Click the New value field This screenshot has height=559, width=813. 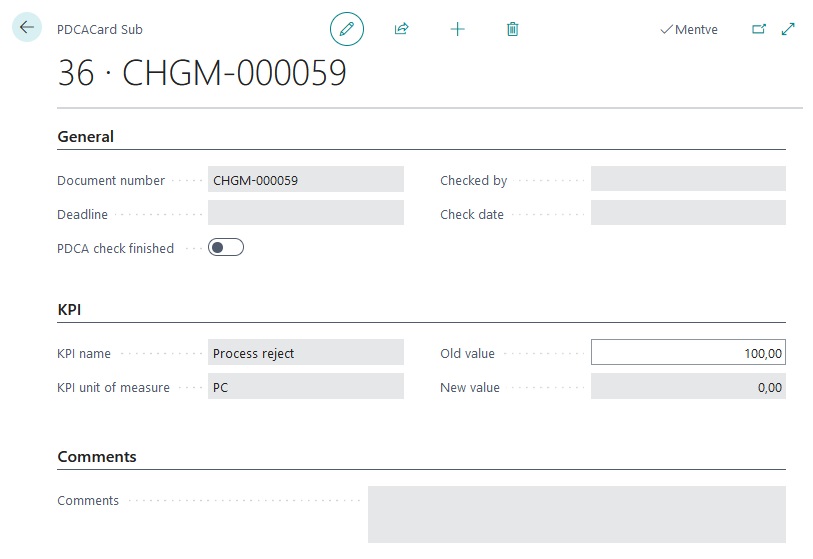tap(688, 387)
